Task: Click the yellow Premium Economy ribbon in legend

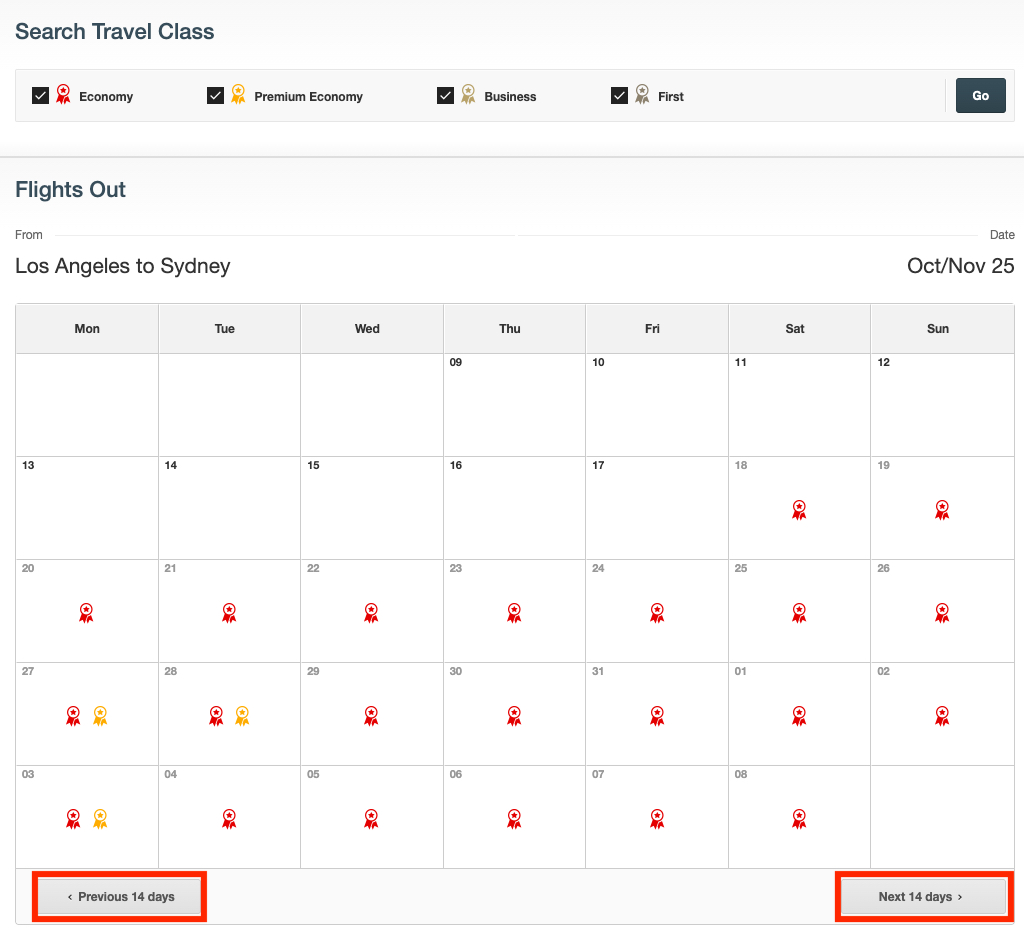Action: pos(238,94)
